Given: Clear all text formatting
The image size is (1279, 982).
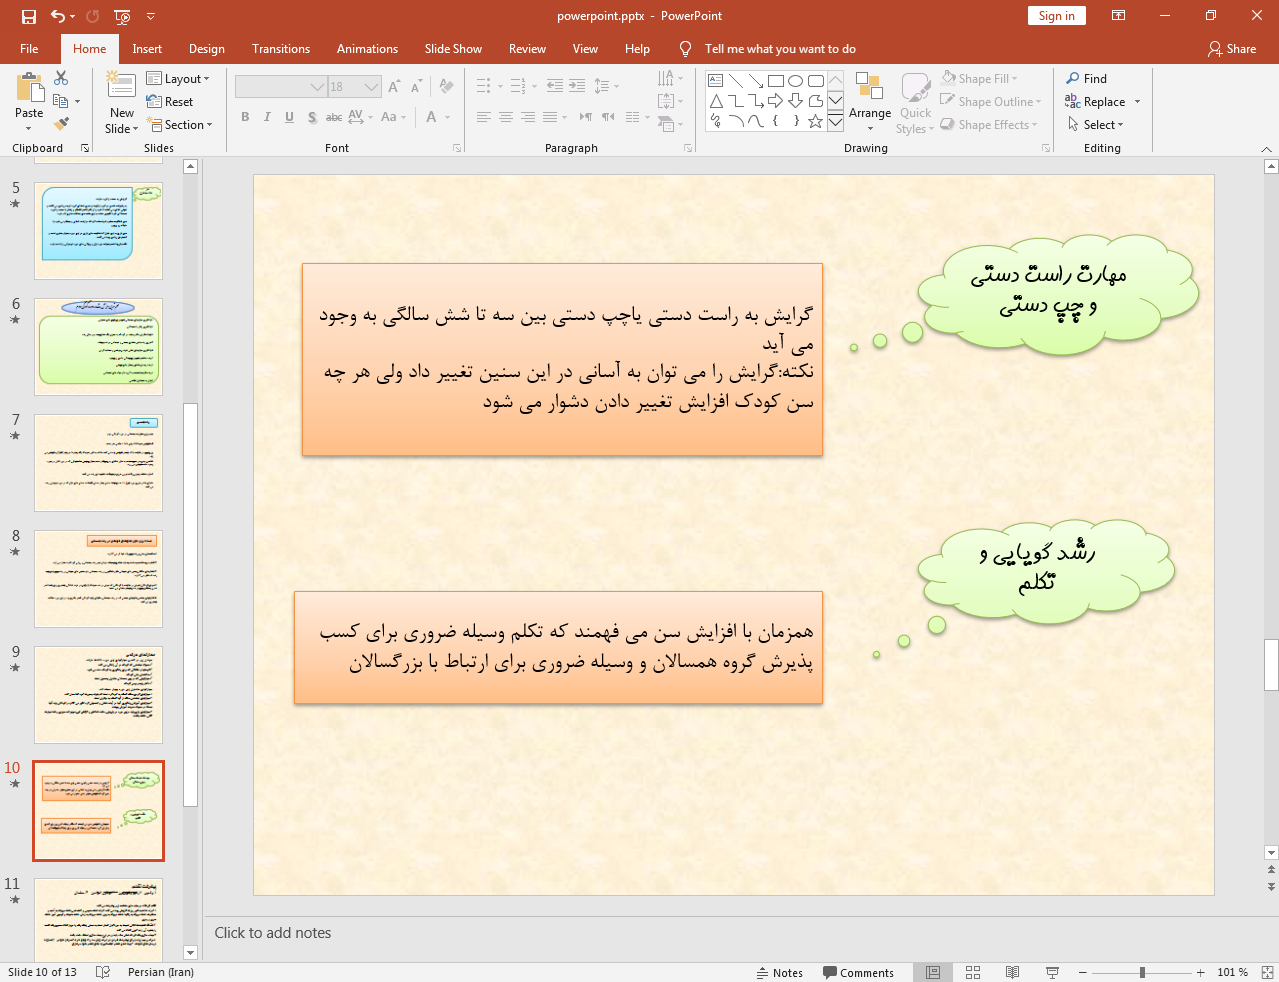Looking at the screenshot, I should pyautogui.click(x=446, y=87).
